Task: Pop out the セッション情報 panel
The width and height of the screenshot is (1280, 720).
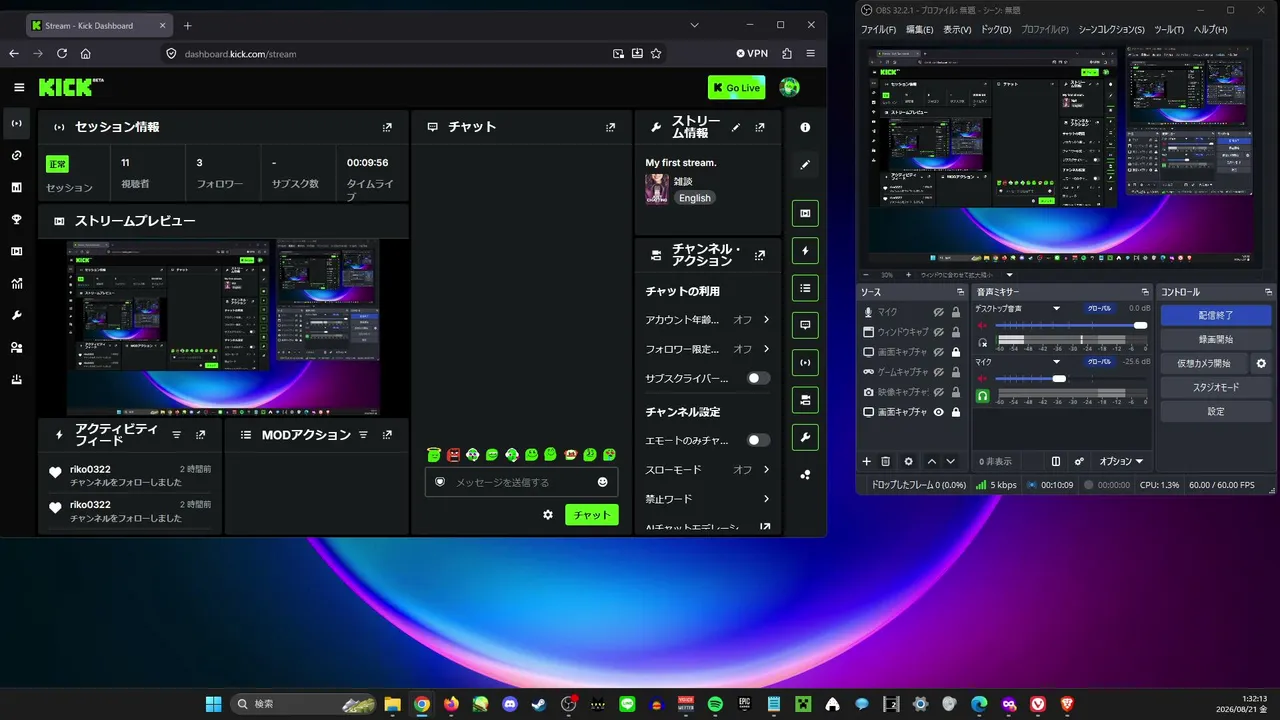Action: pos(387,127)
